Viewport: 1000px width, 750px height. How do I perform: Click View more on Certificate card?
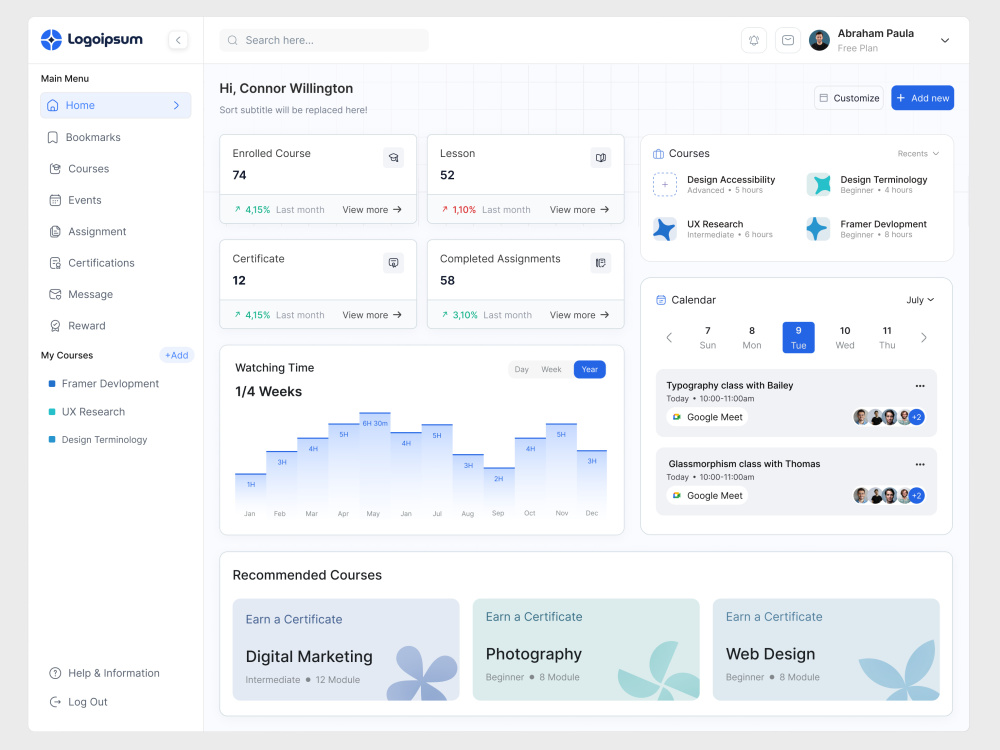click(372, 315)
